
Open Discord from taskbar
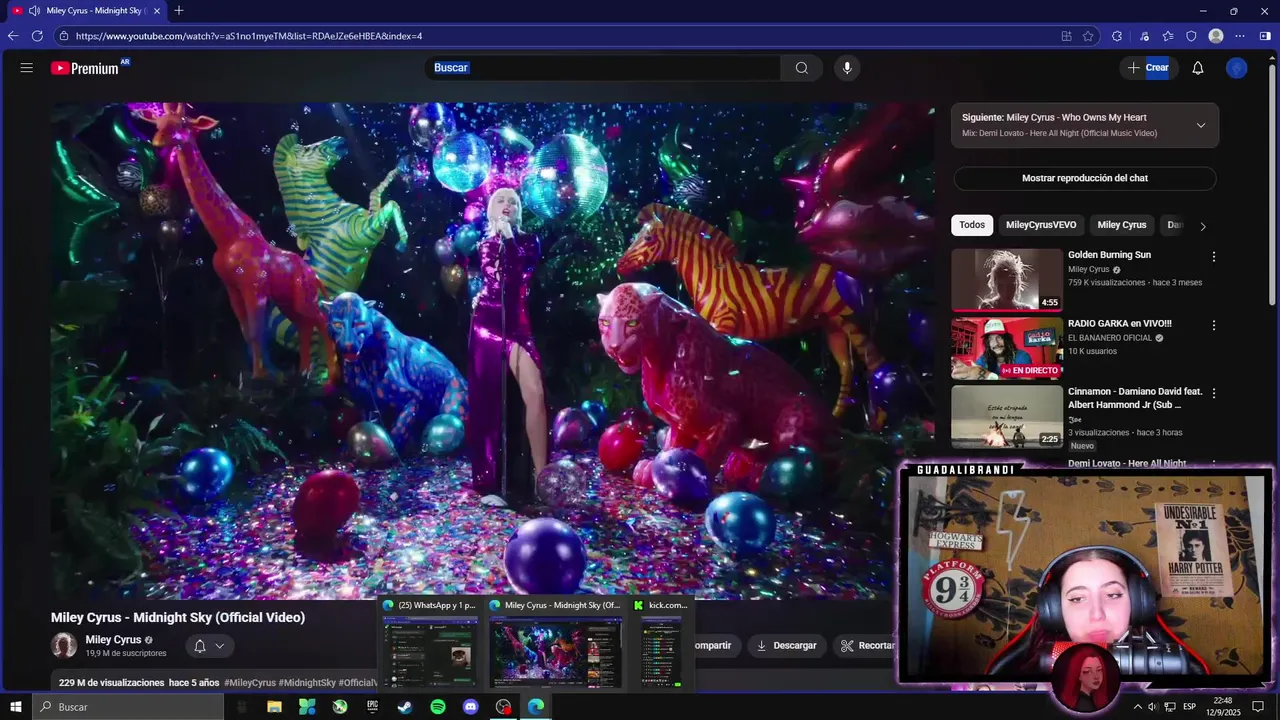[471, 707]
